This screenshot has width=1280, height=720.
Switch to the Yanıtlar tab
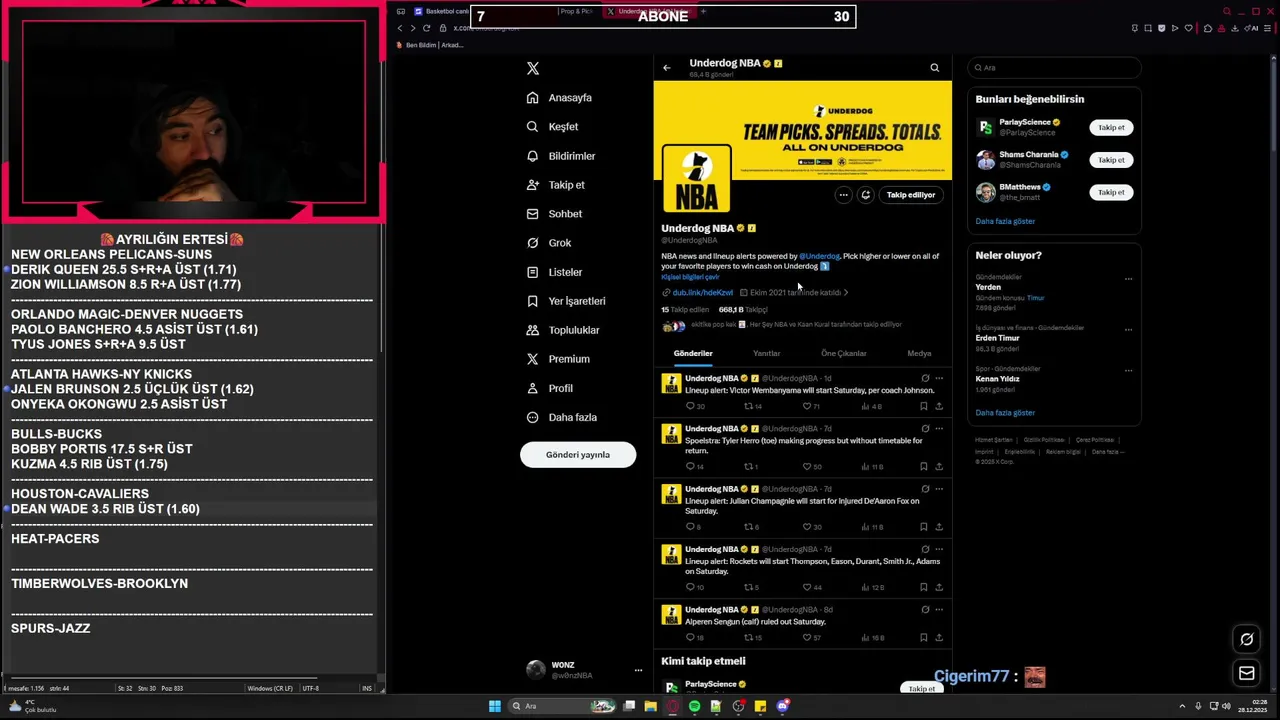coord(766,353)
